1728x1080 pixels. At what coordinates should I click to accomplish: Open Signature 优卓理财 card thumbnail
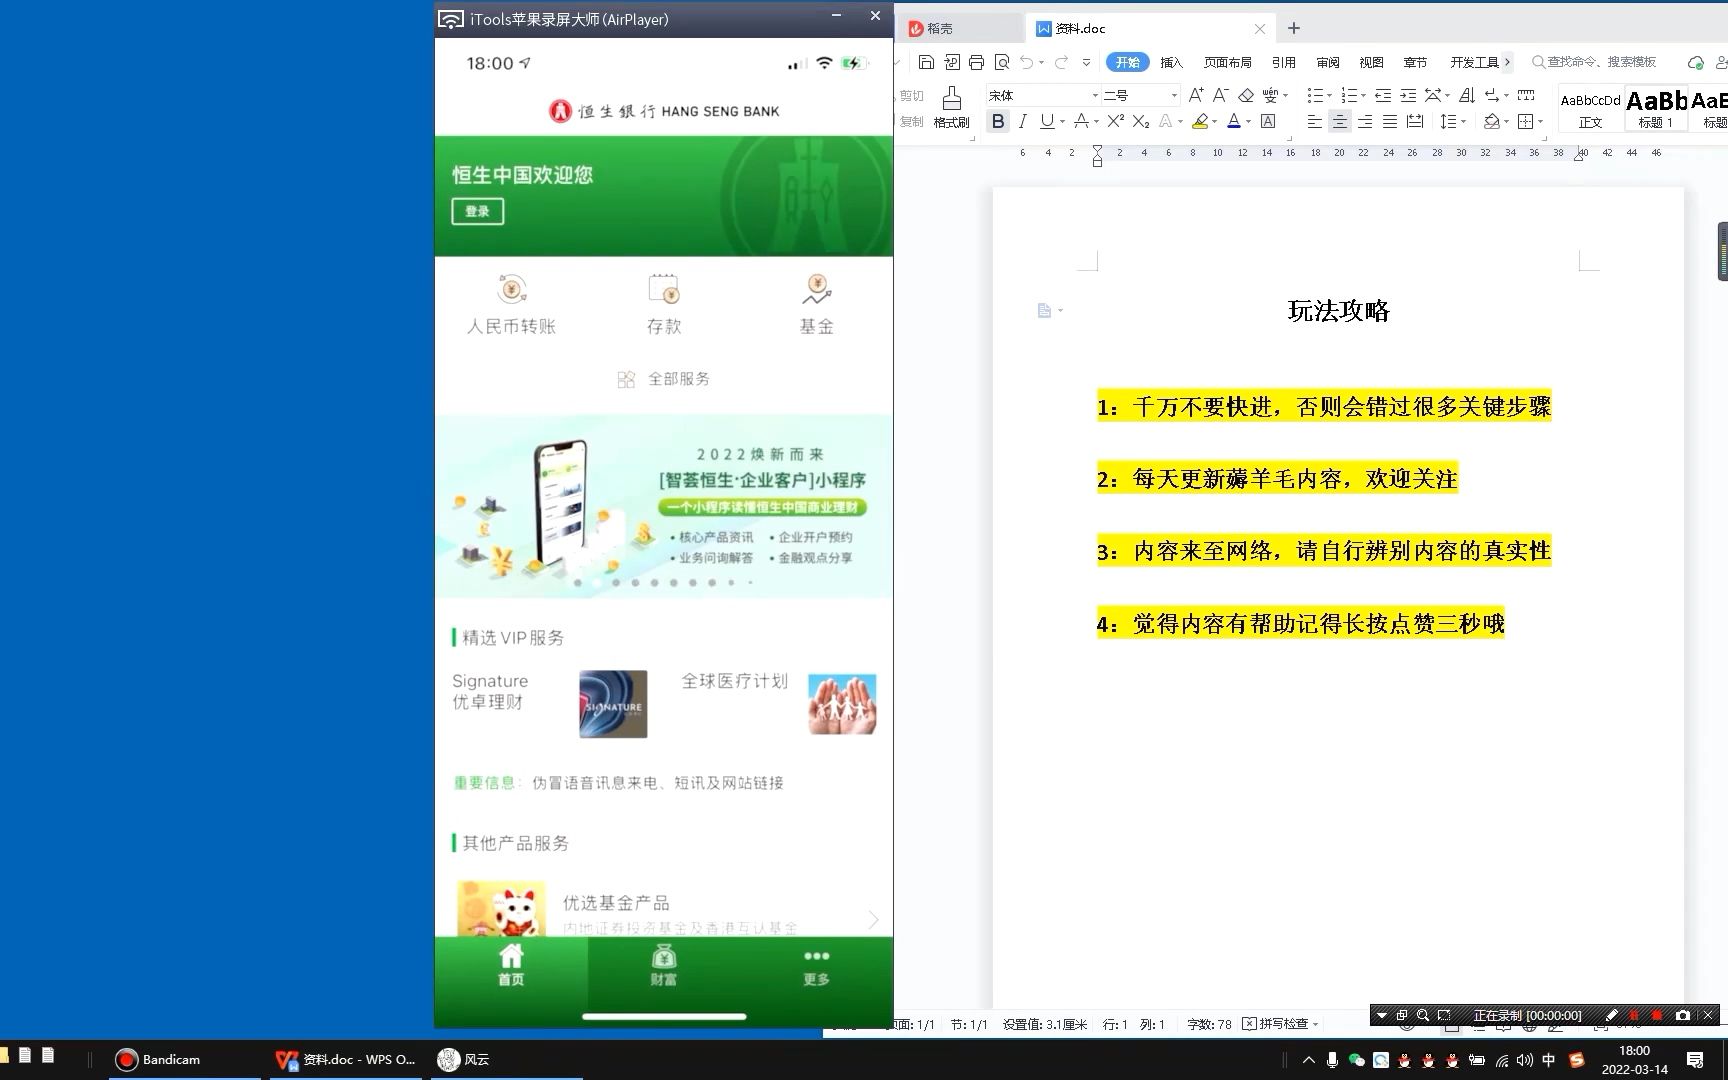click(x=613, y=704)
